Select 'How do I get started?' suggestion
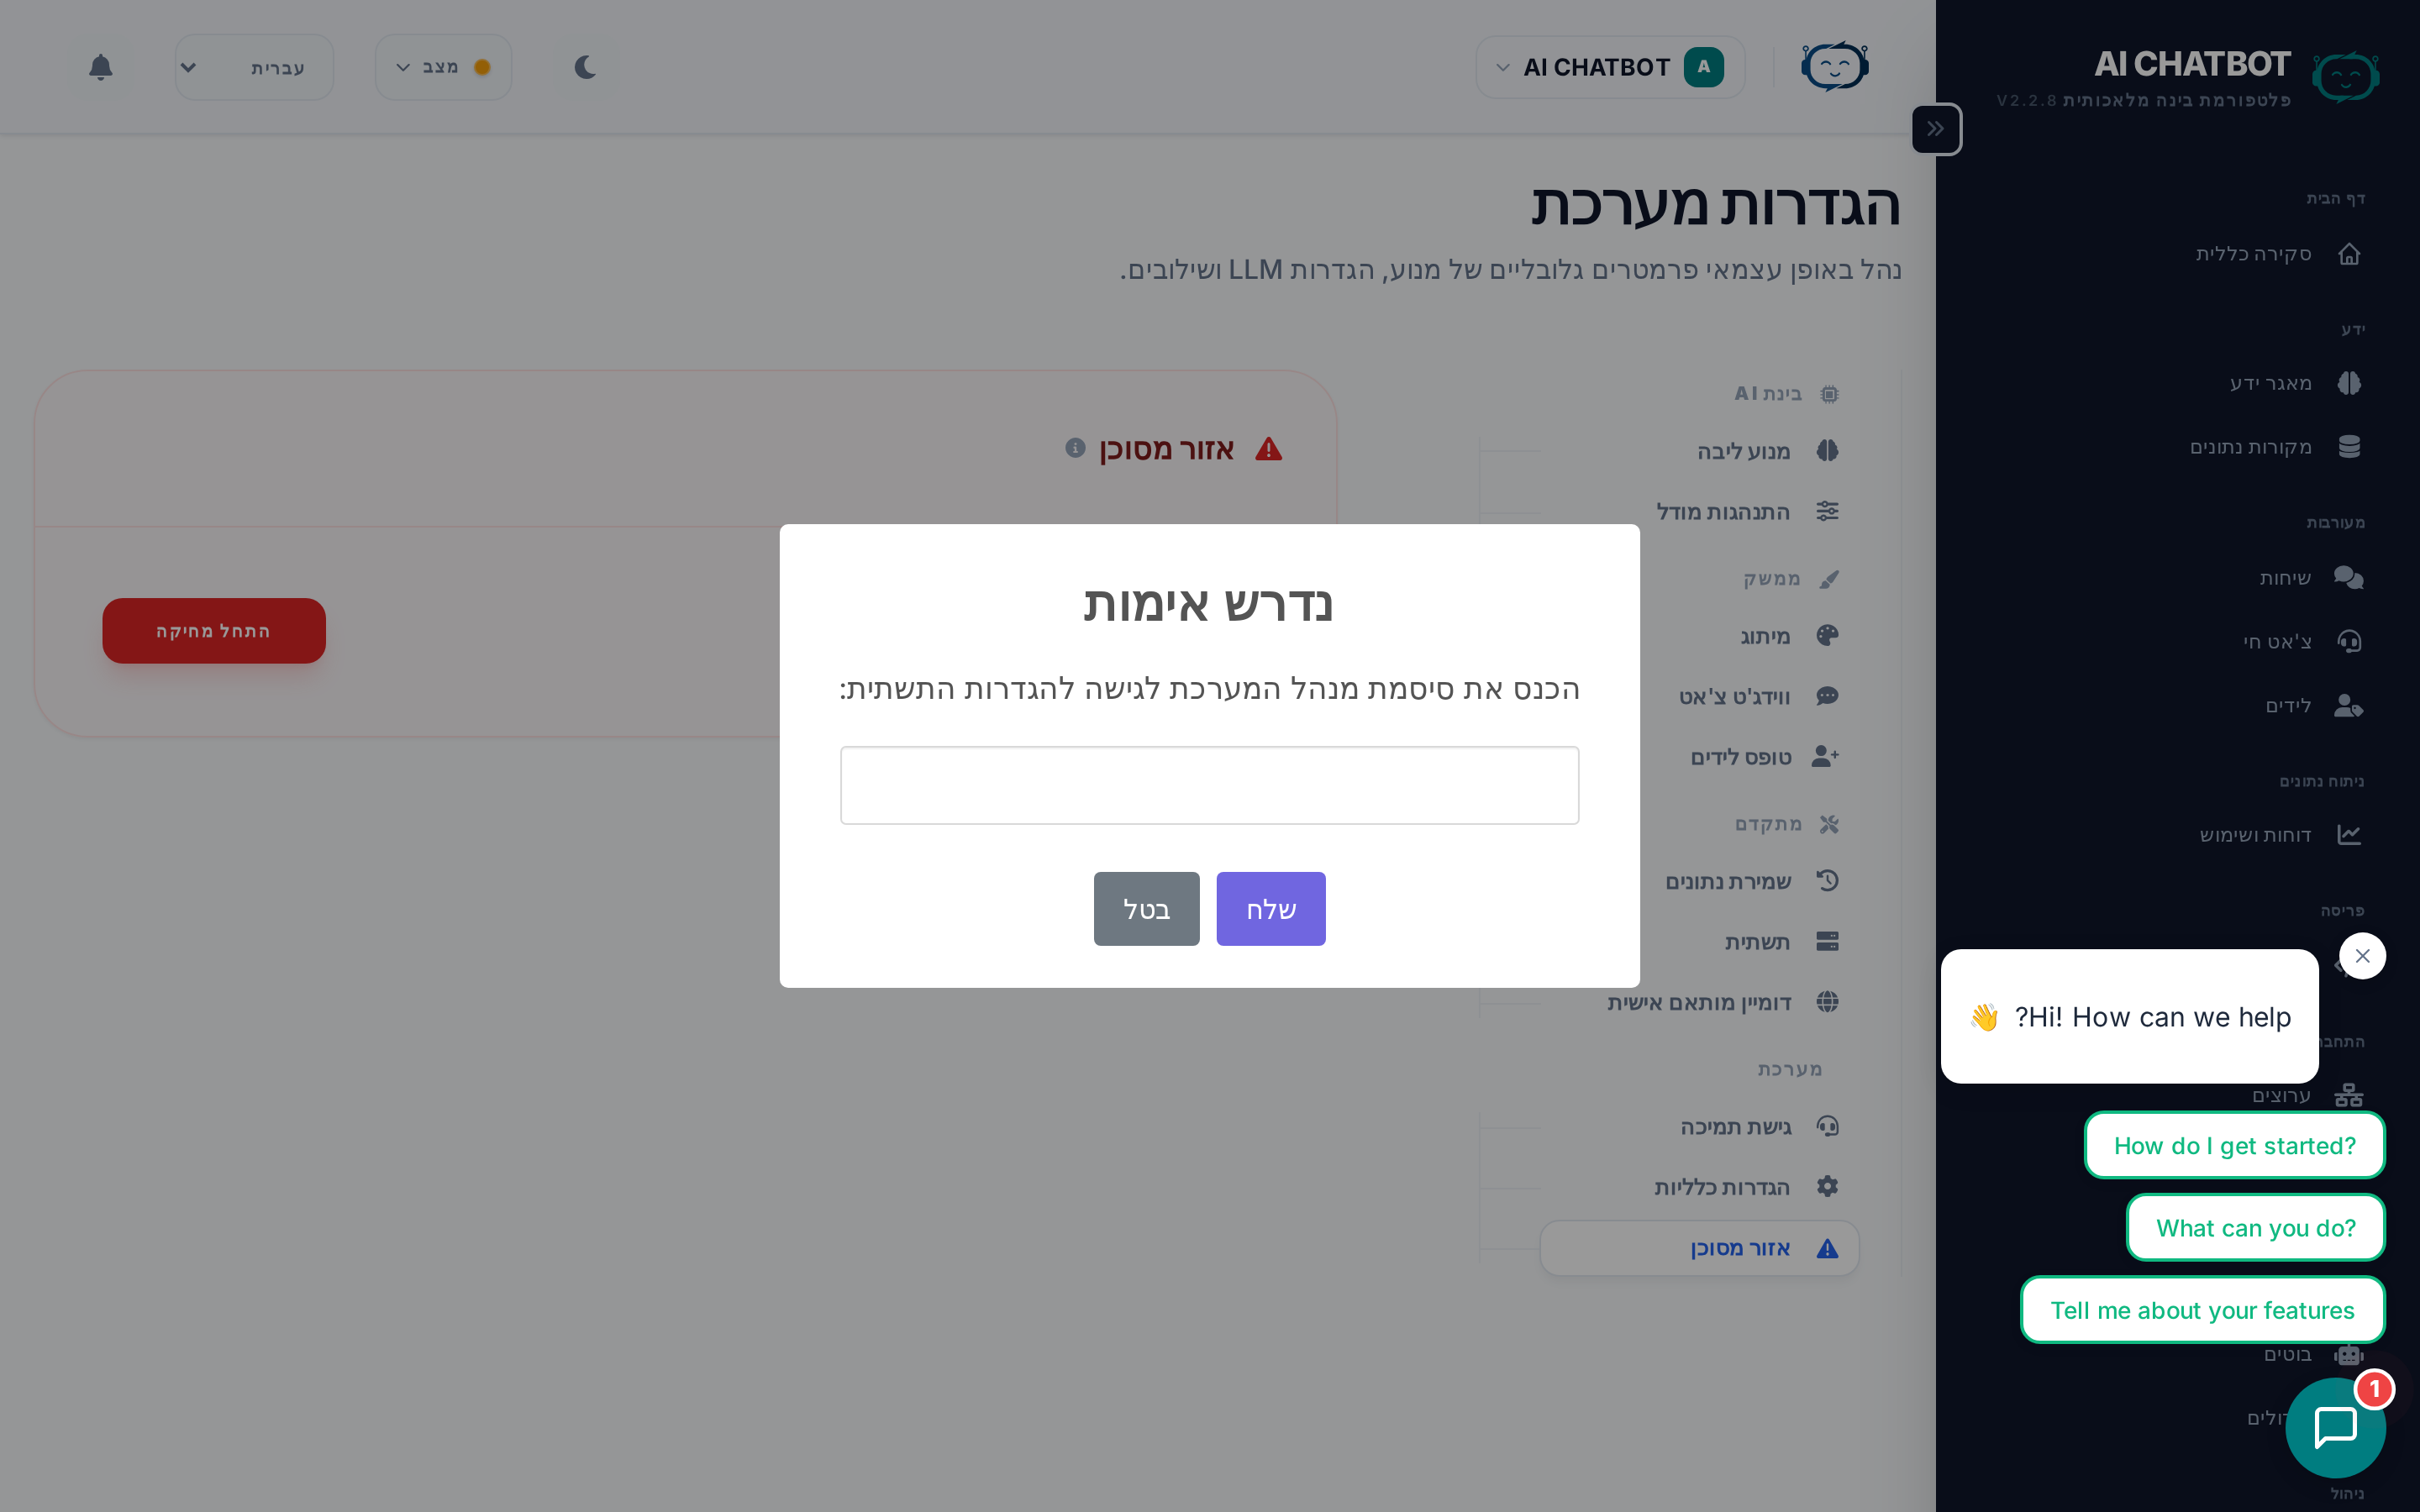Screen dimensions: 2420x1512 (x=2235, y=1145)
